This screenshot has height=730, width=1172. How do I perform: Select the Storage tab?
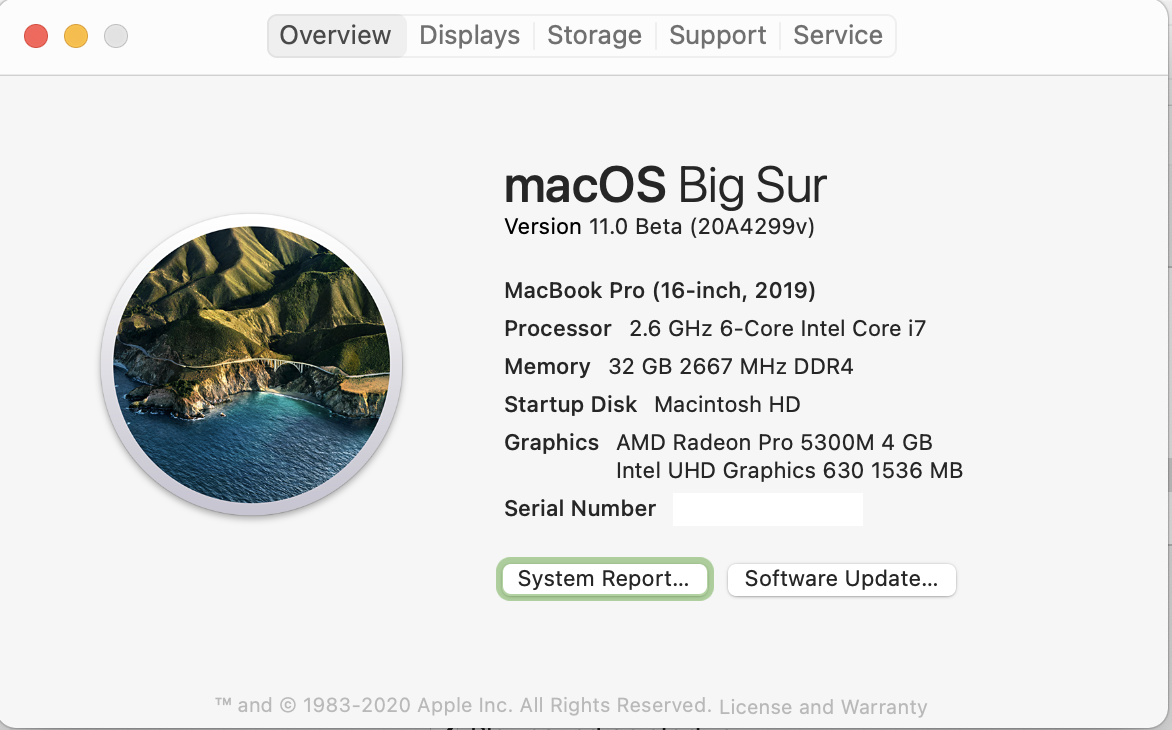coord(594,36)
